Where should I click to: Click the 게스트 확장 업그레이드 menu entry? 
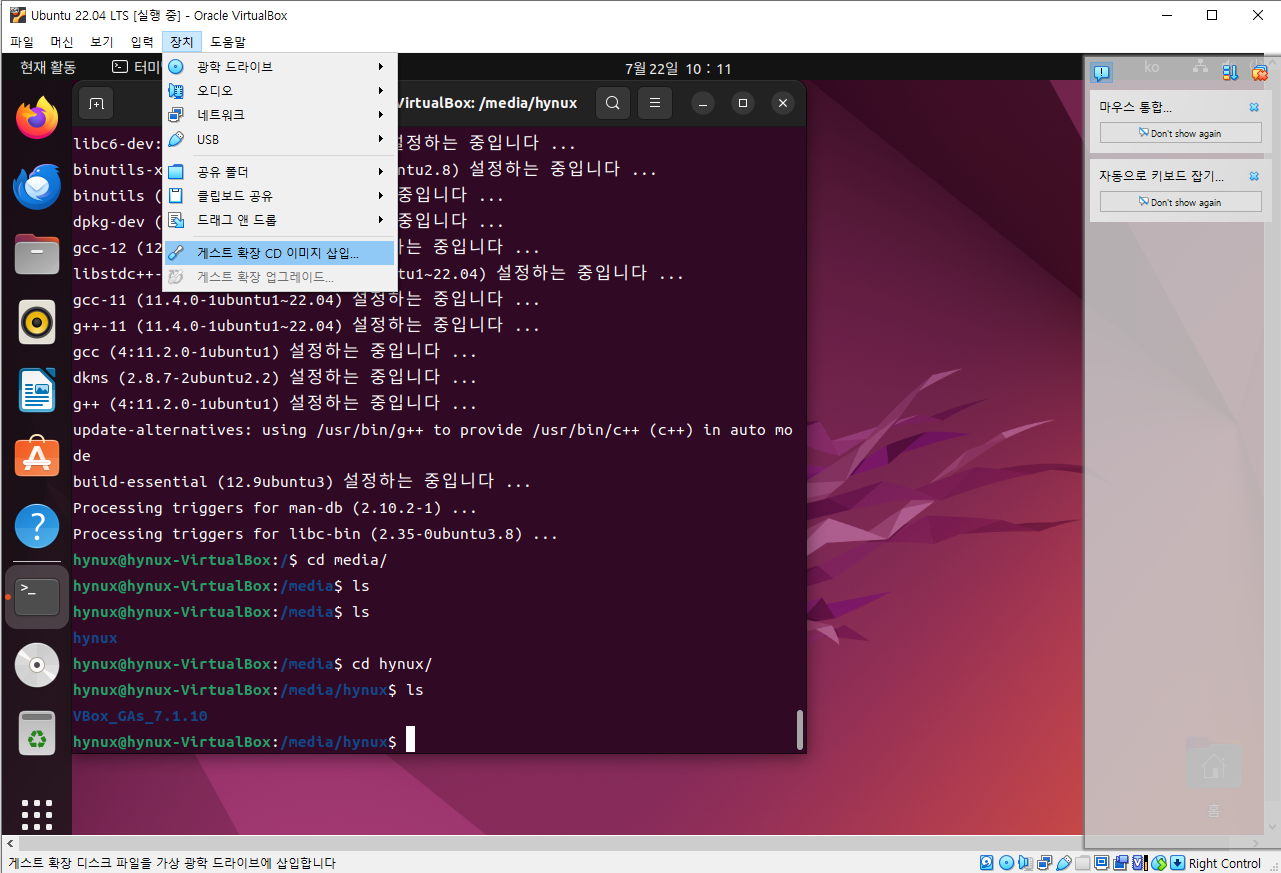[x=280, y=276]
